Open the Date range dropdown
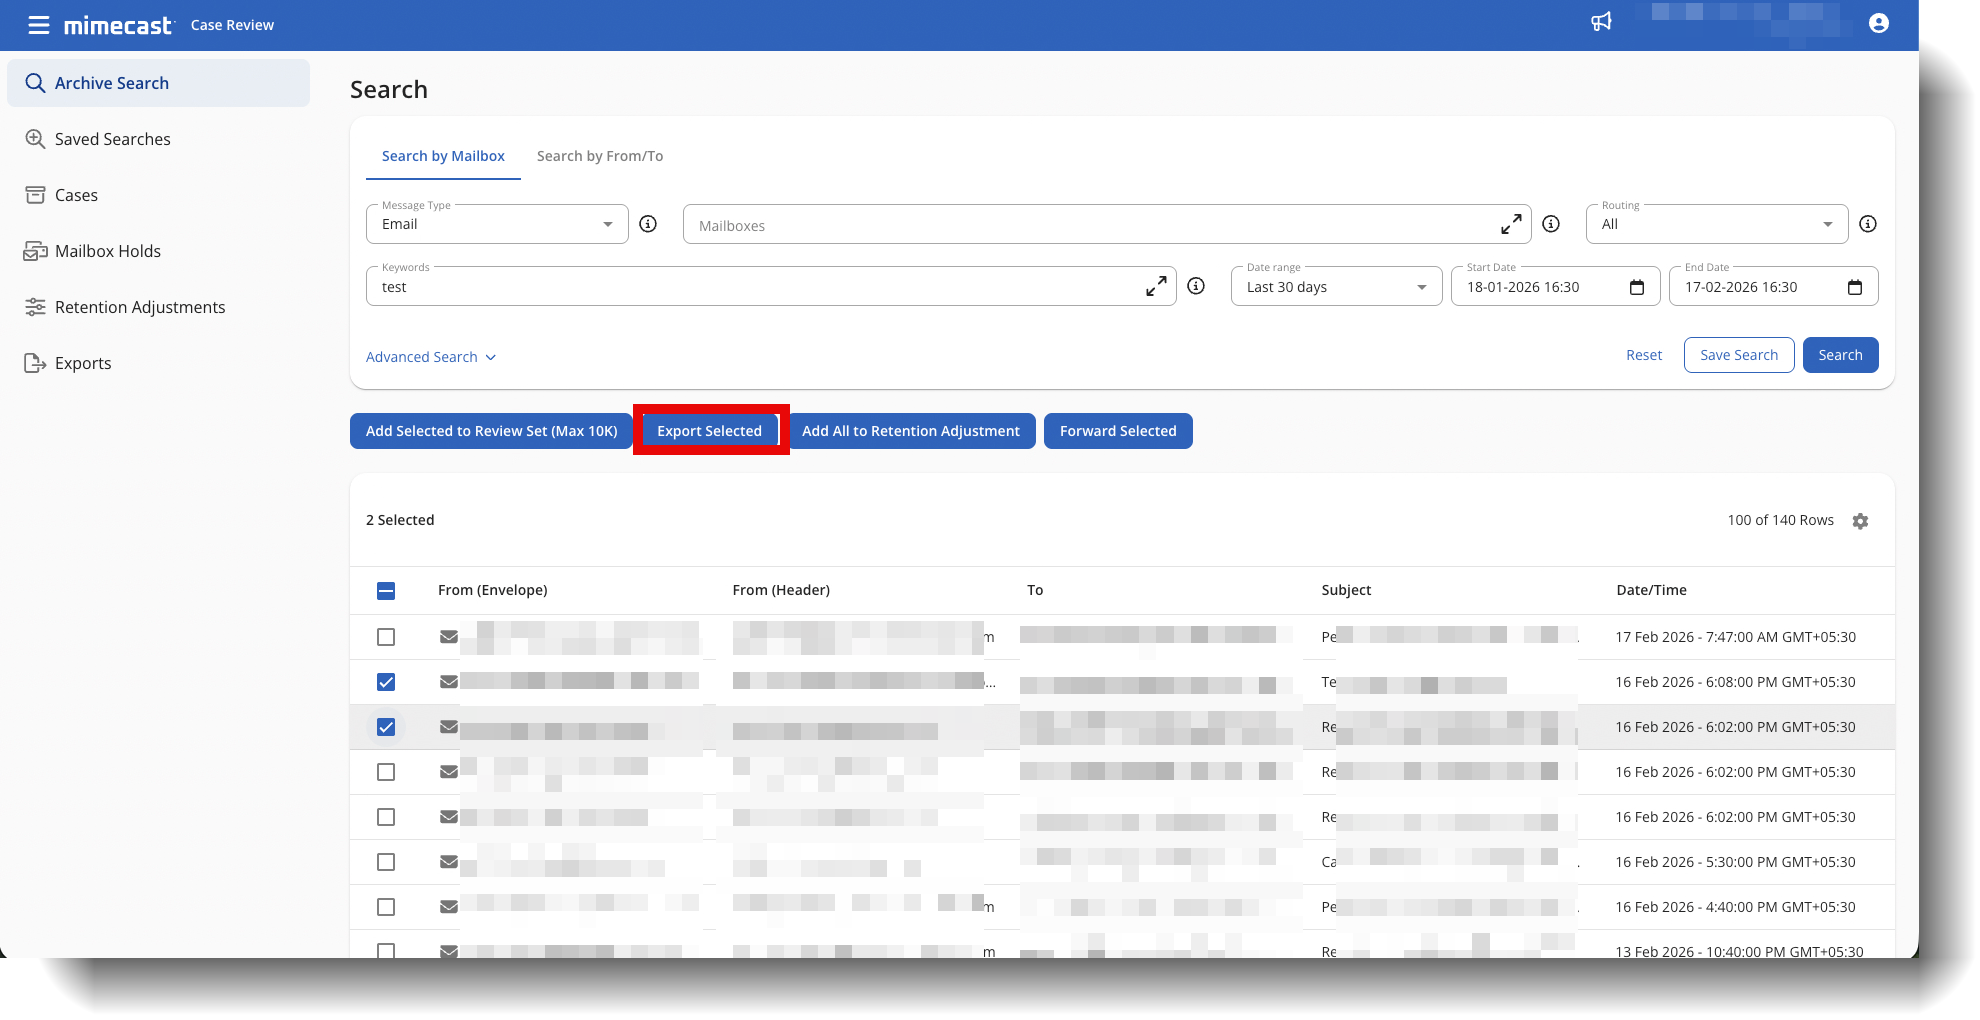Image resolution: width=1980 pixels, height=1020 pixels. point(1336,287)
